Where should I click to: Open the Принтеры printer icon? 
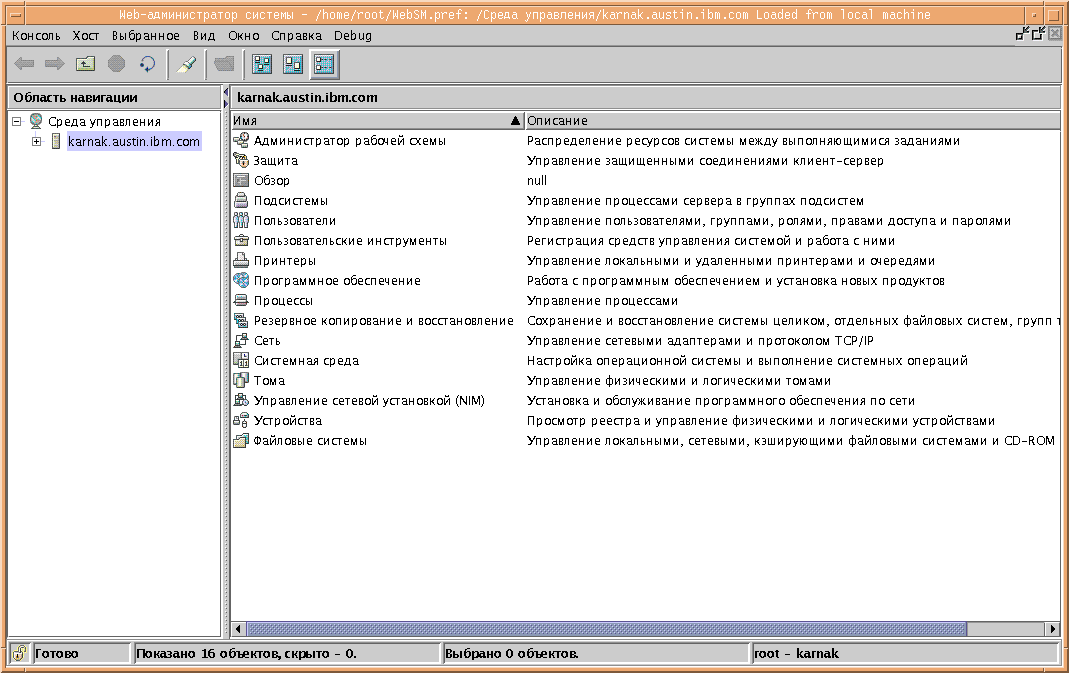tap(240, 261)
